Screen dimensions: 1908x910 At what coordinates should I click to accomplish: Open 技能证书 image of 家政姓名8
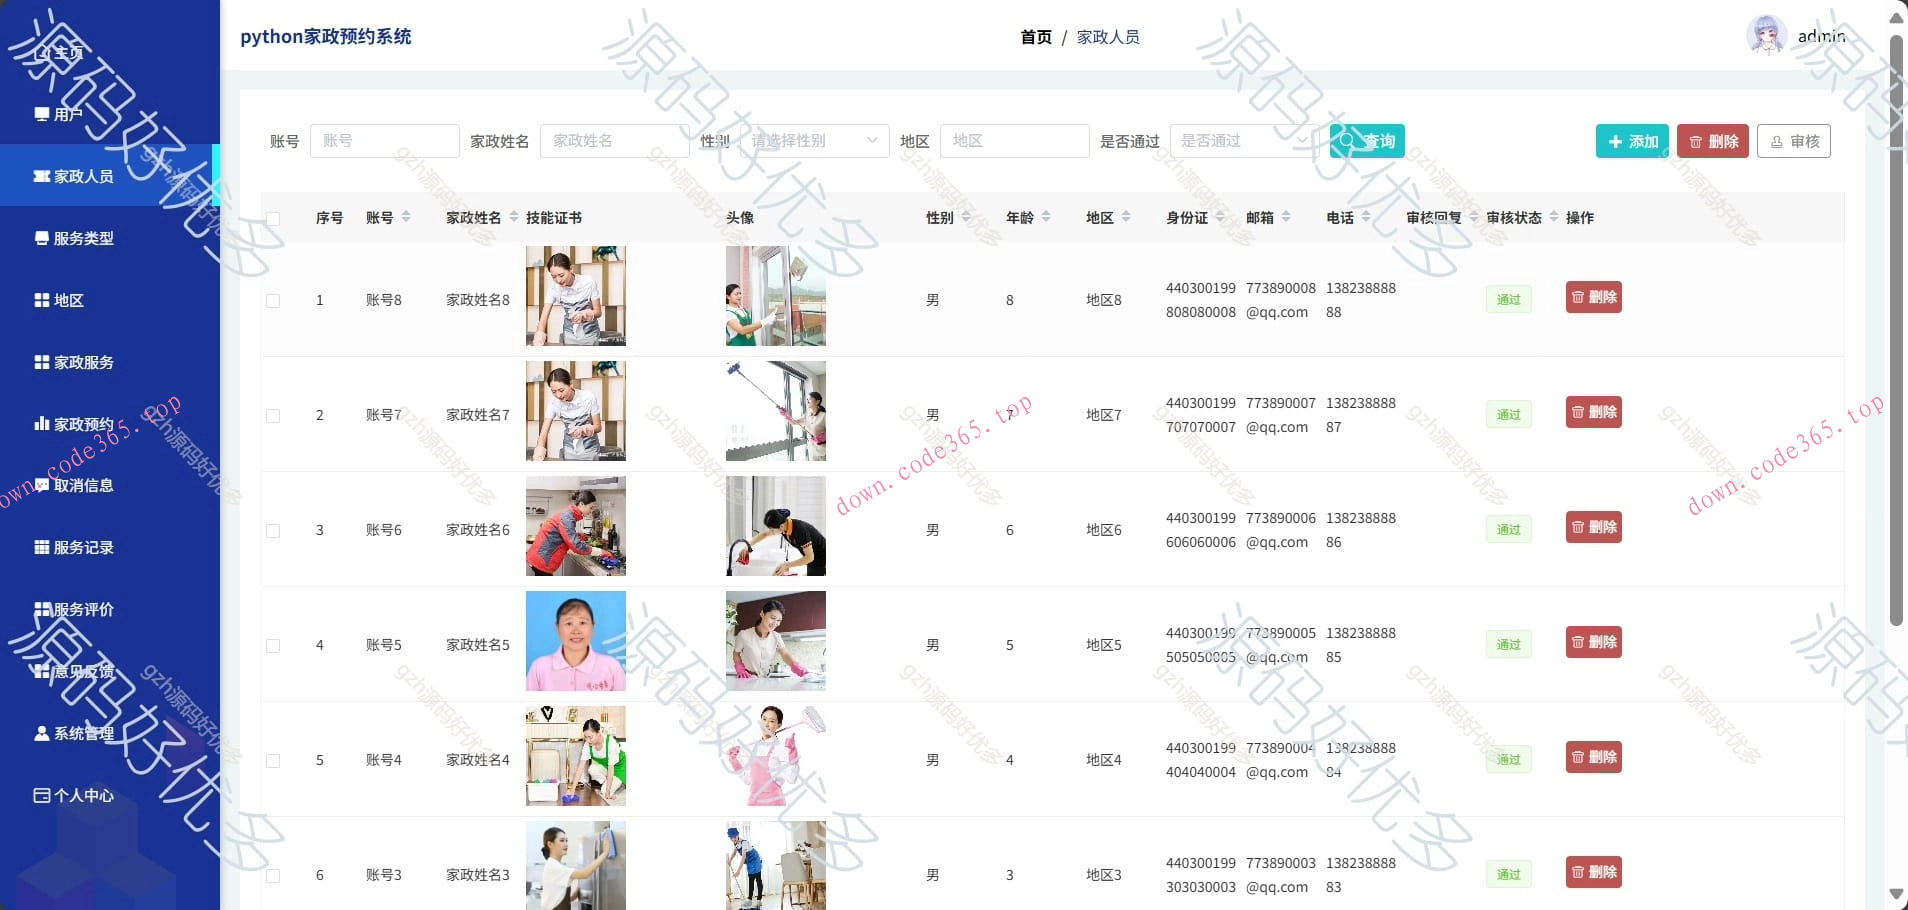(576, 296)
